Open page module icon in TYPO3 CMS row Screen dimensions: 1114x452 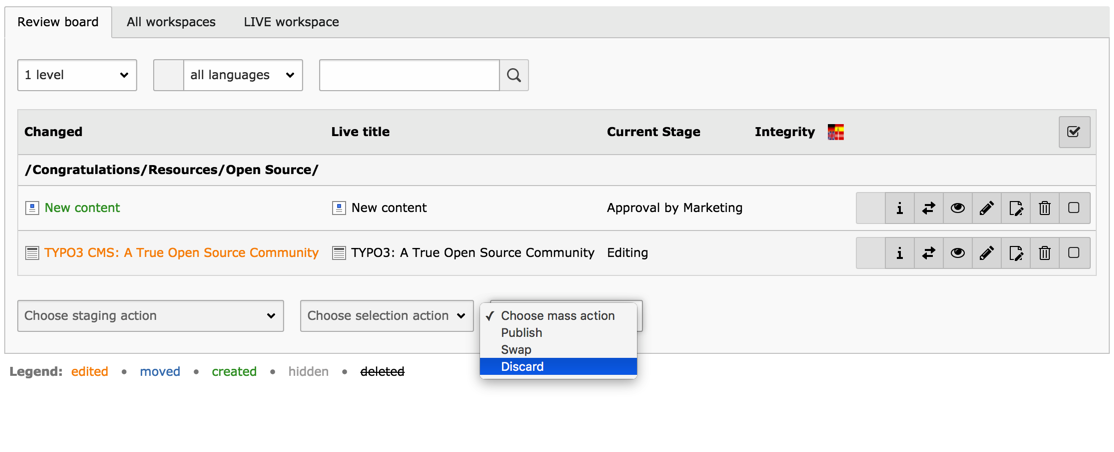coord(1015,253)
